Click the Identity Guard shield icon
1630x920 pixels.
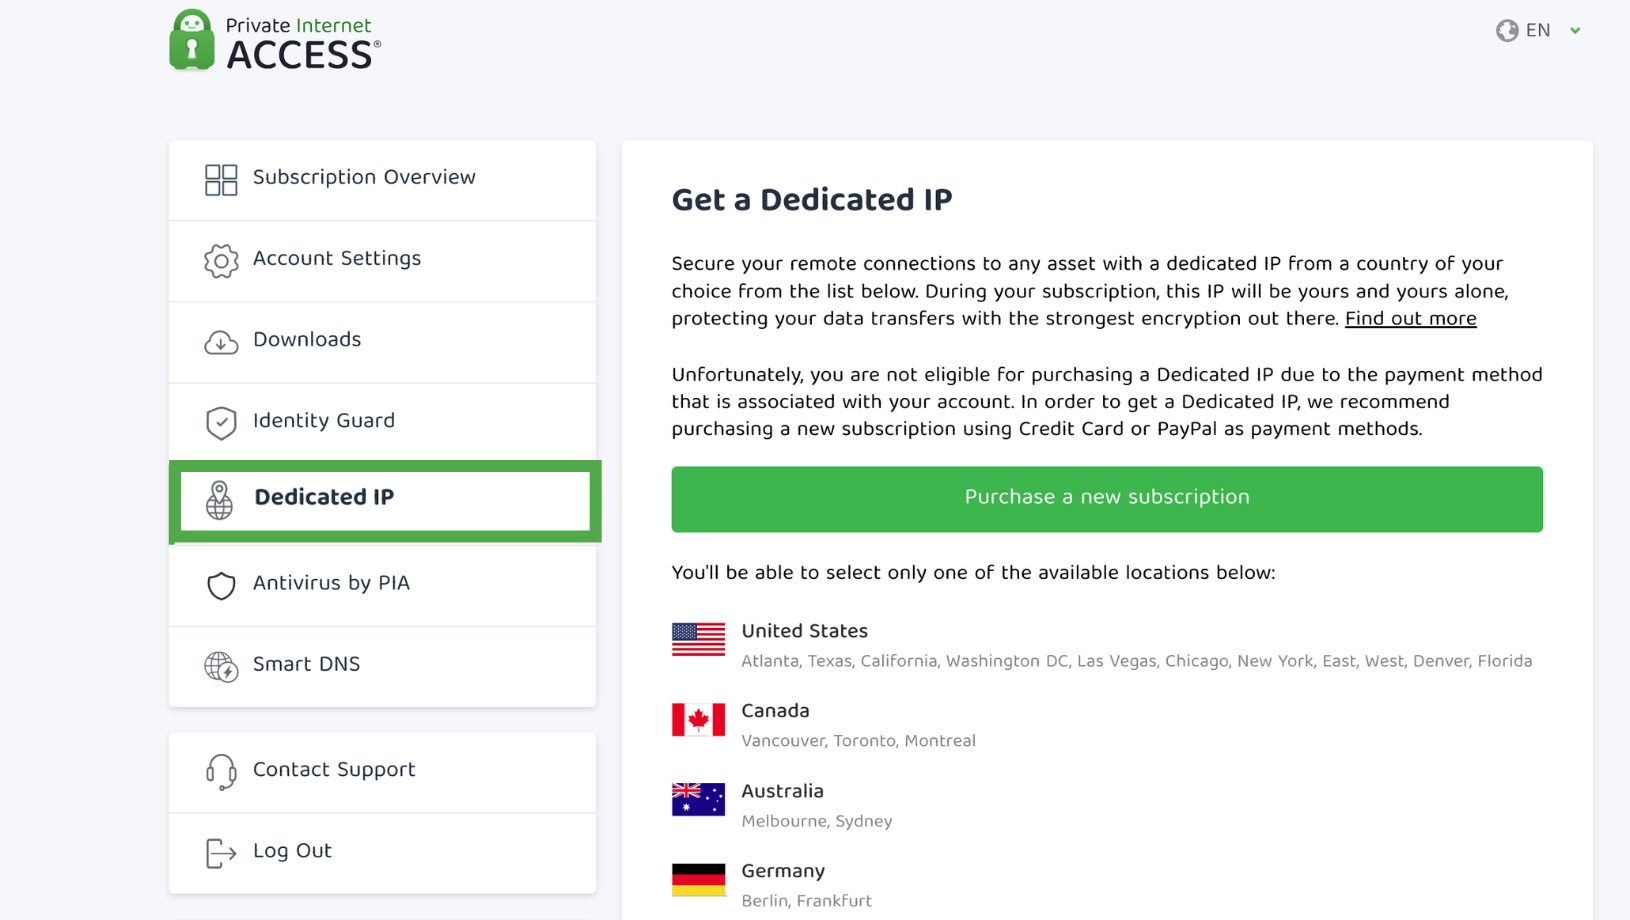click(x=221, y=423)
